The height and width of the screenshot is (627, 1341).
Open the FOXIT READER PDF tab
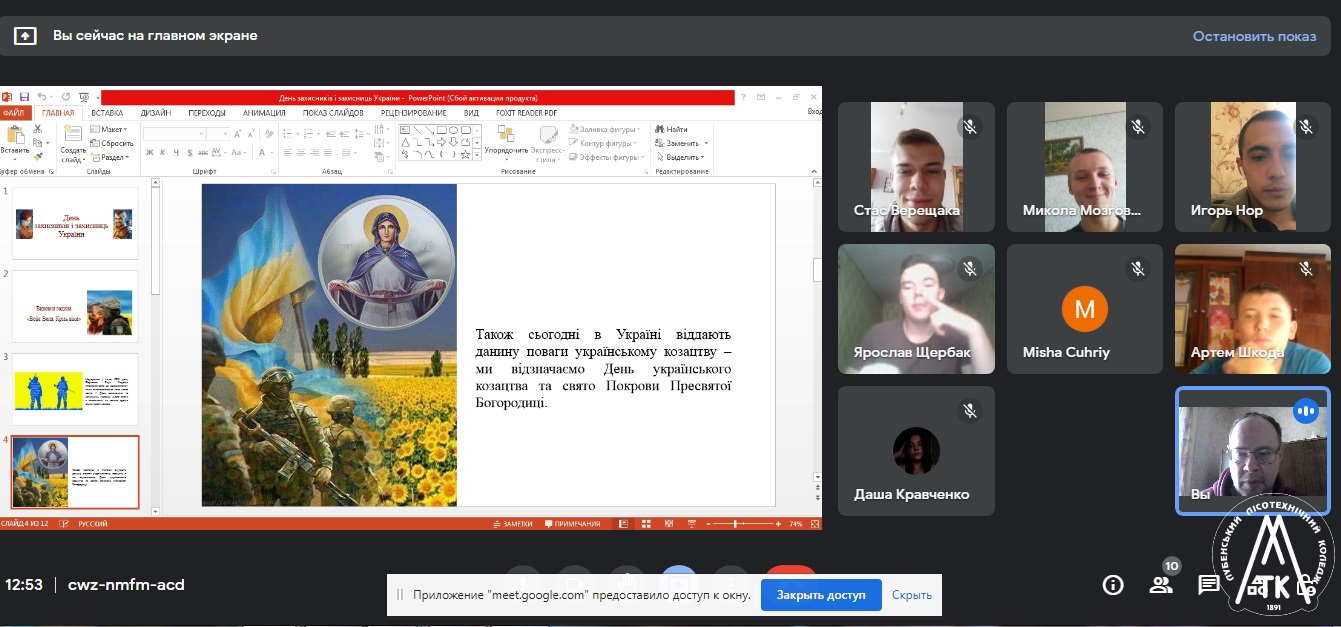coord(526,113)
